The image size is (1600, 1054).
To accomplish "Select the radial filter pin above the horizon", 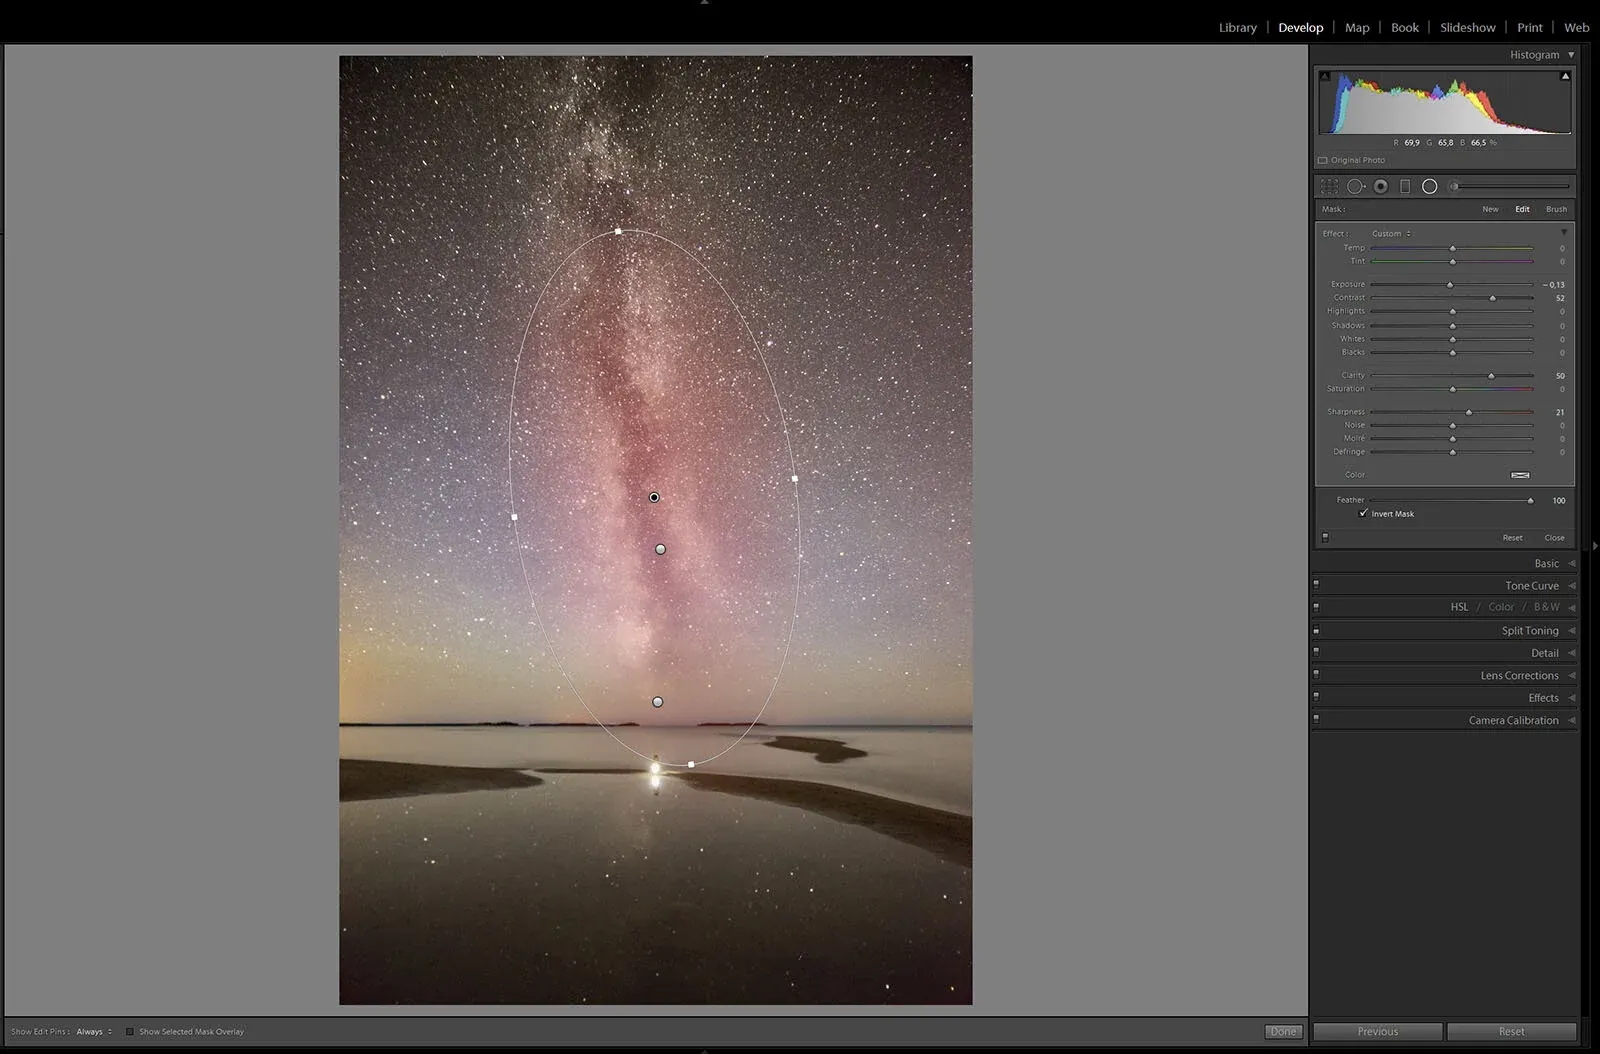I will tap(658, 702).
